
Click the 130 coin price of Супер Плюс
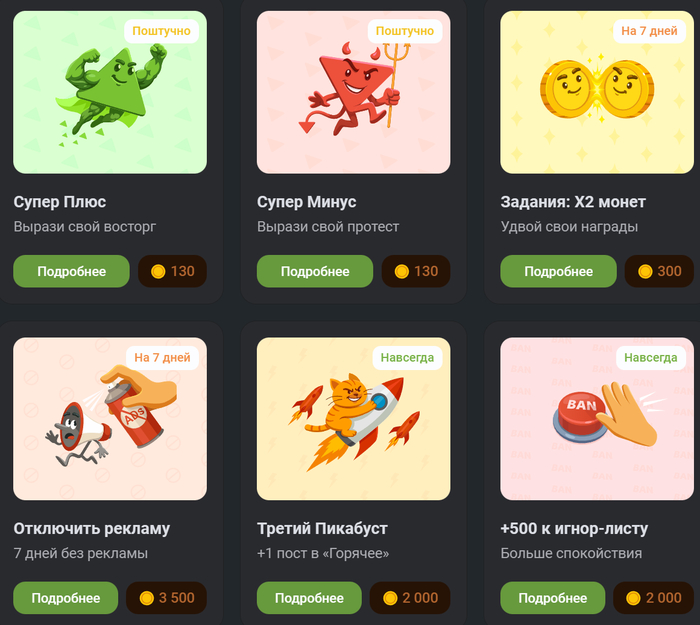coord(172,271)
